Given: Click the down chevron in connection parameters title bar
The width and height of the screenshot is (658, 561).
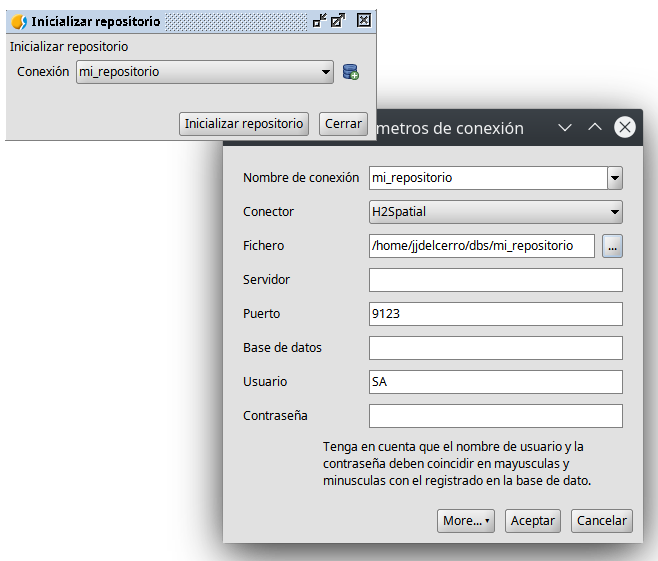Looking at the screenshot, I should [565, 128].
